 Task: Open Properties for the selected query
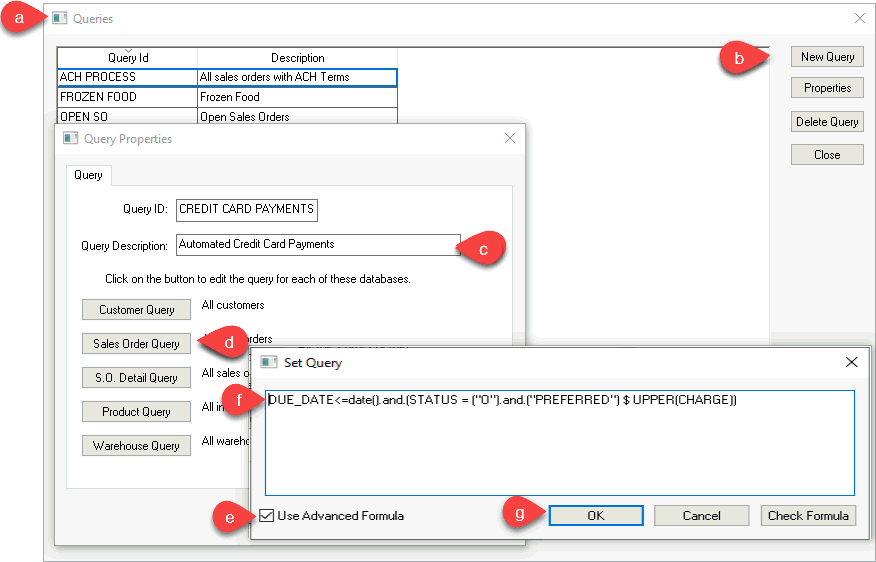[827, 88]
